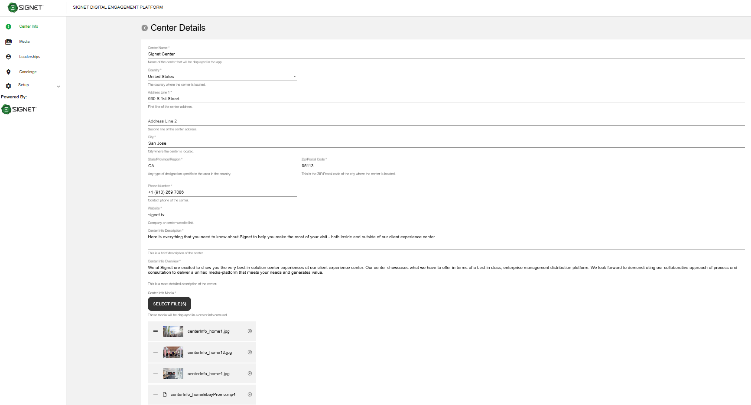Click the SELECT FILE(S) button
Image resolution: width=751 pixels, height=405 pixels.
coord(169,304)
